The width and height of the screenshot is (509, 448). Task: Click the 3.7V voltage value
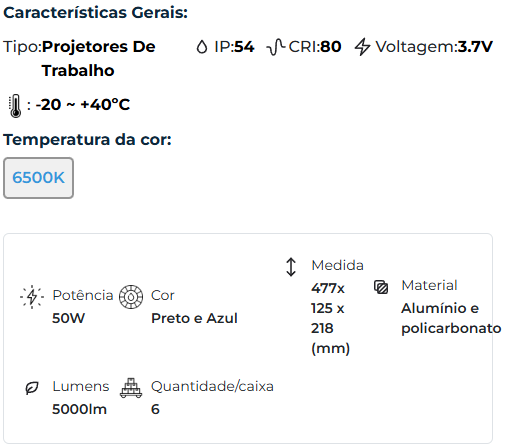pos(475,47)
